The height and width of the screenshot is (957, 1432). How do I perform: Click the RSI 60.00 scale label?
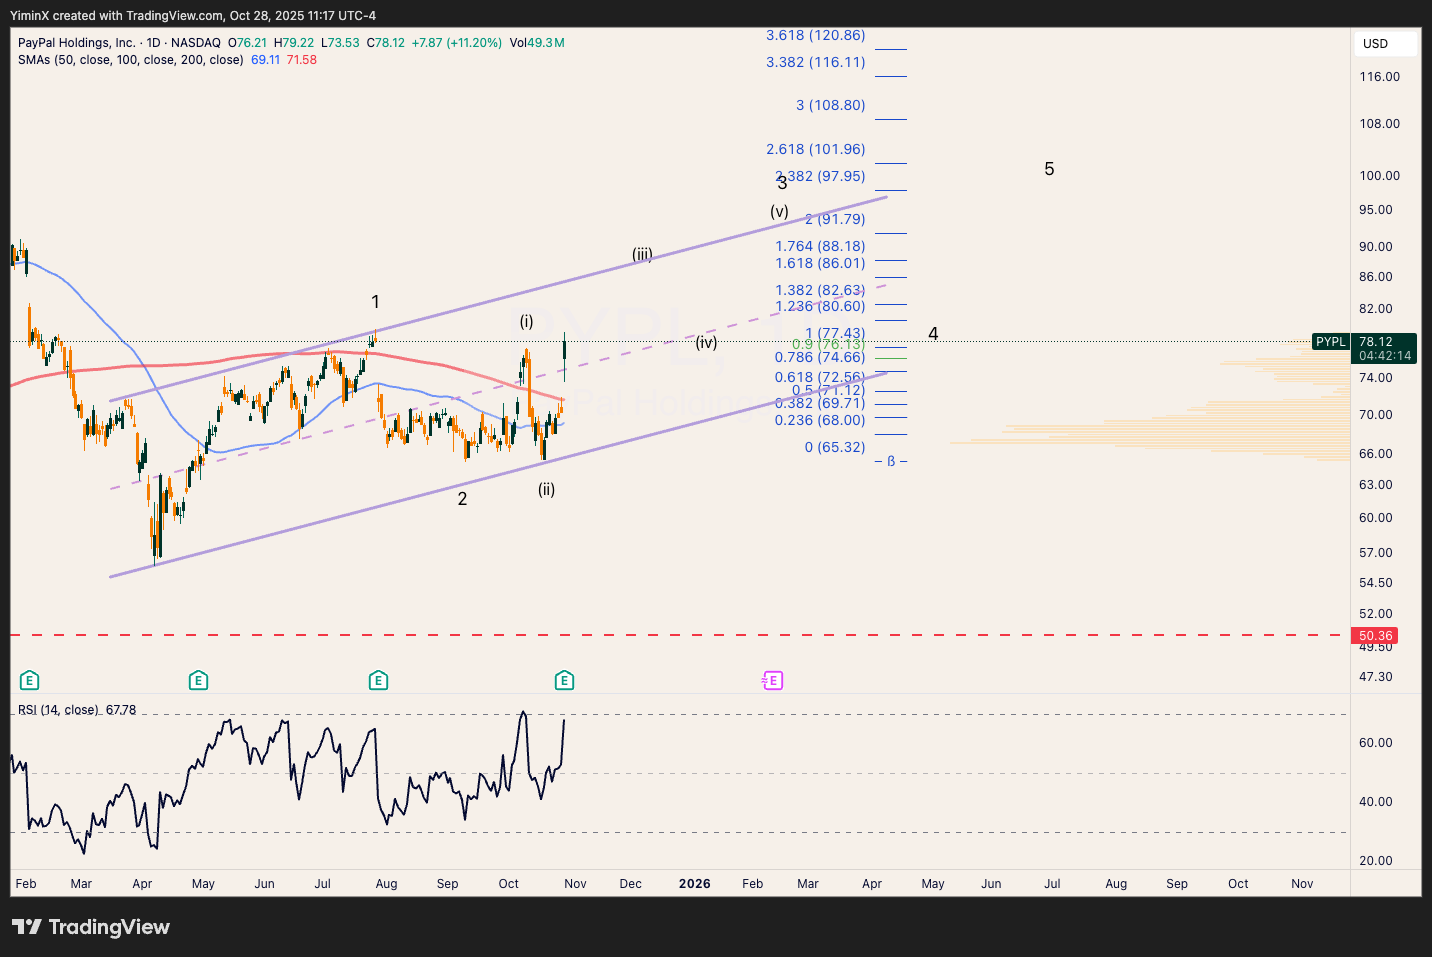(1376, 743)
